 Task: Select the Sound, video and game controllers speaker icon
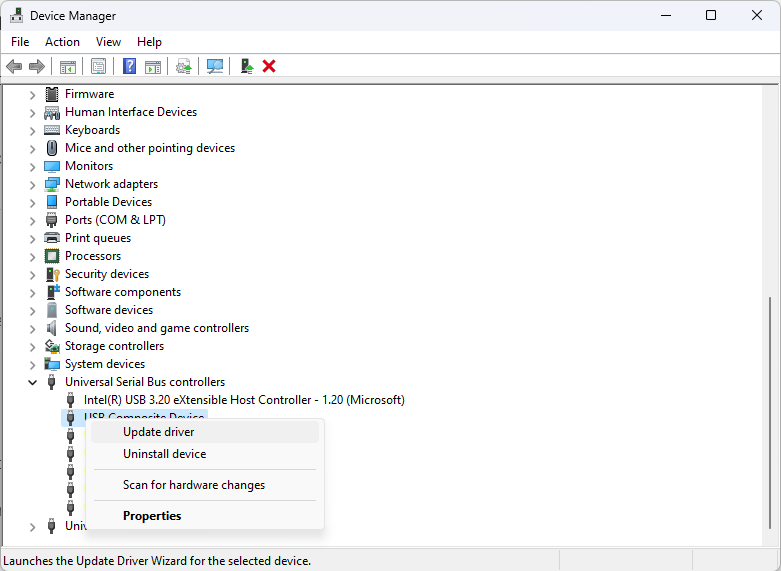[52, 328]
